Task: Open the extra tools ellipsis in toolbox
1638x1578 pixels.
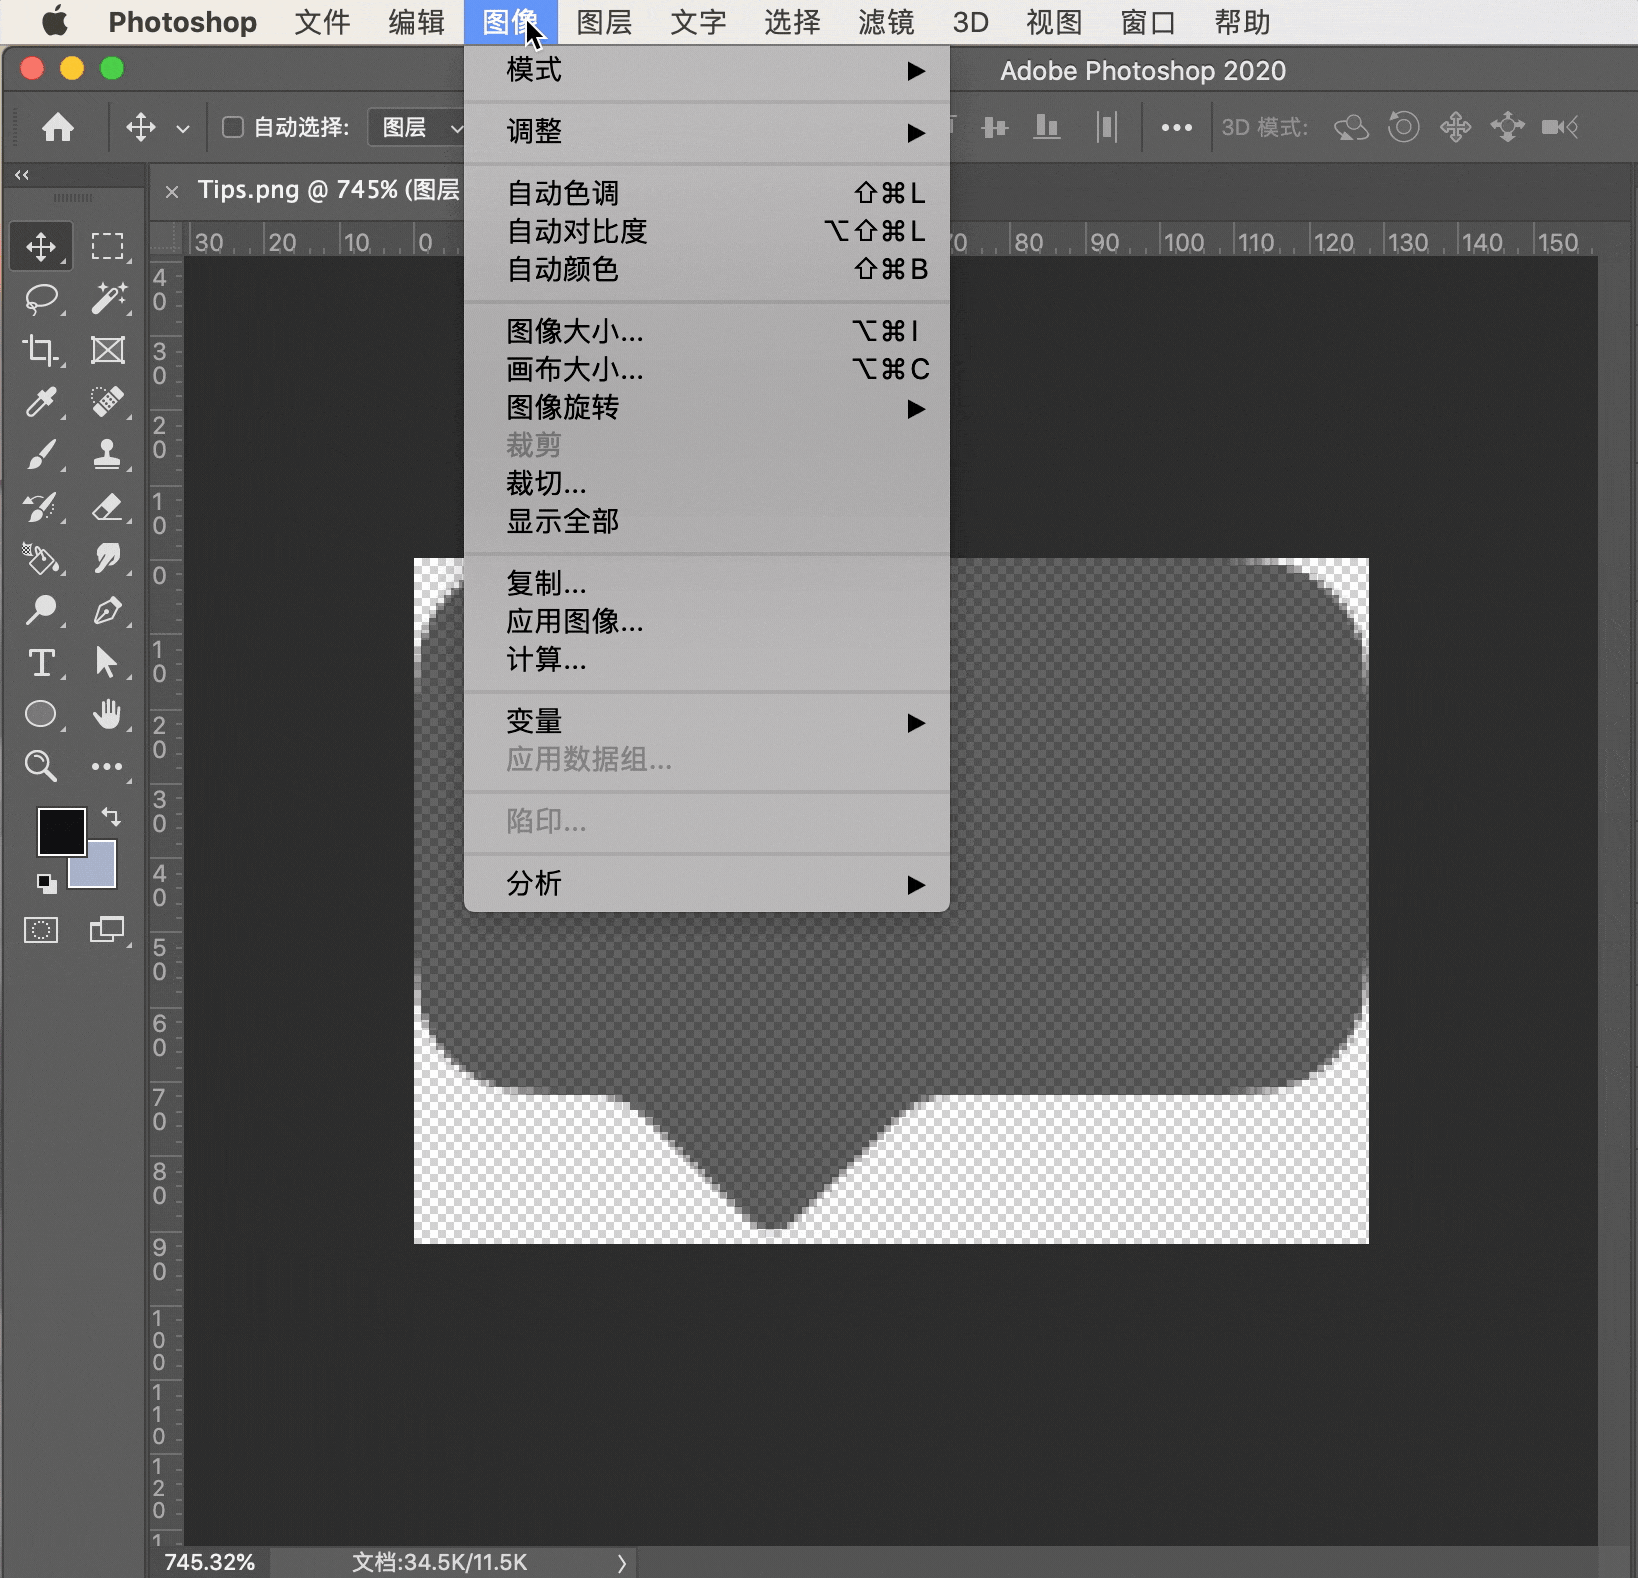Action: point(107,767)
